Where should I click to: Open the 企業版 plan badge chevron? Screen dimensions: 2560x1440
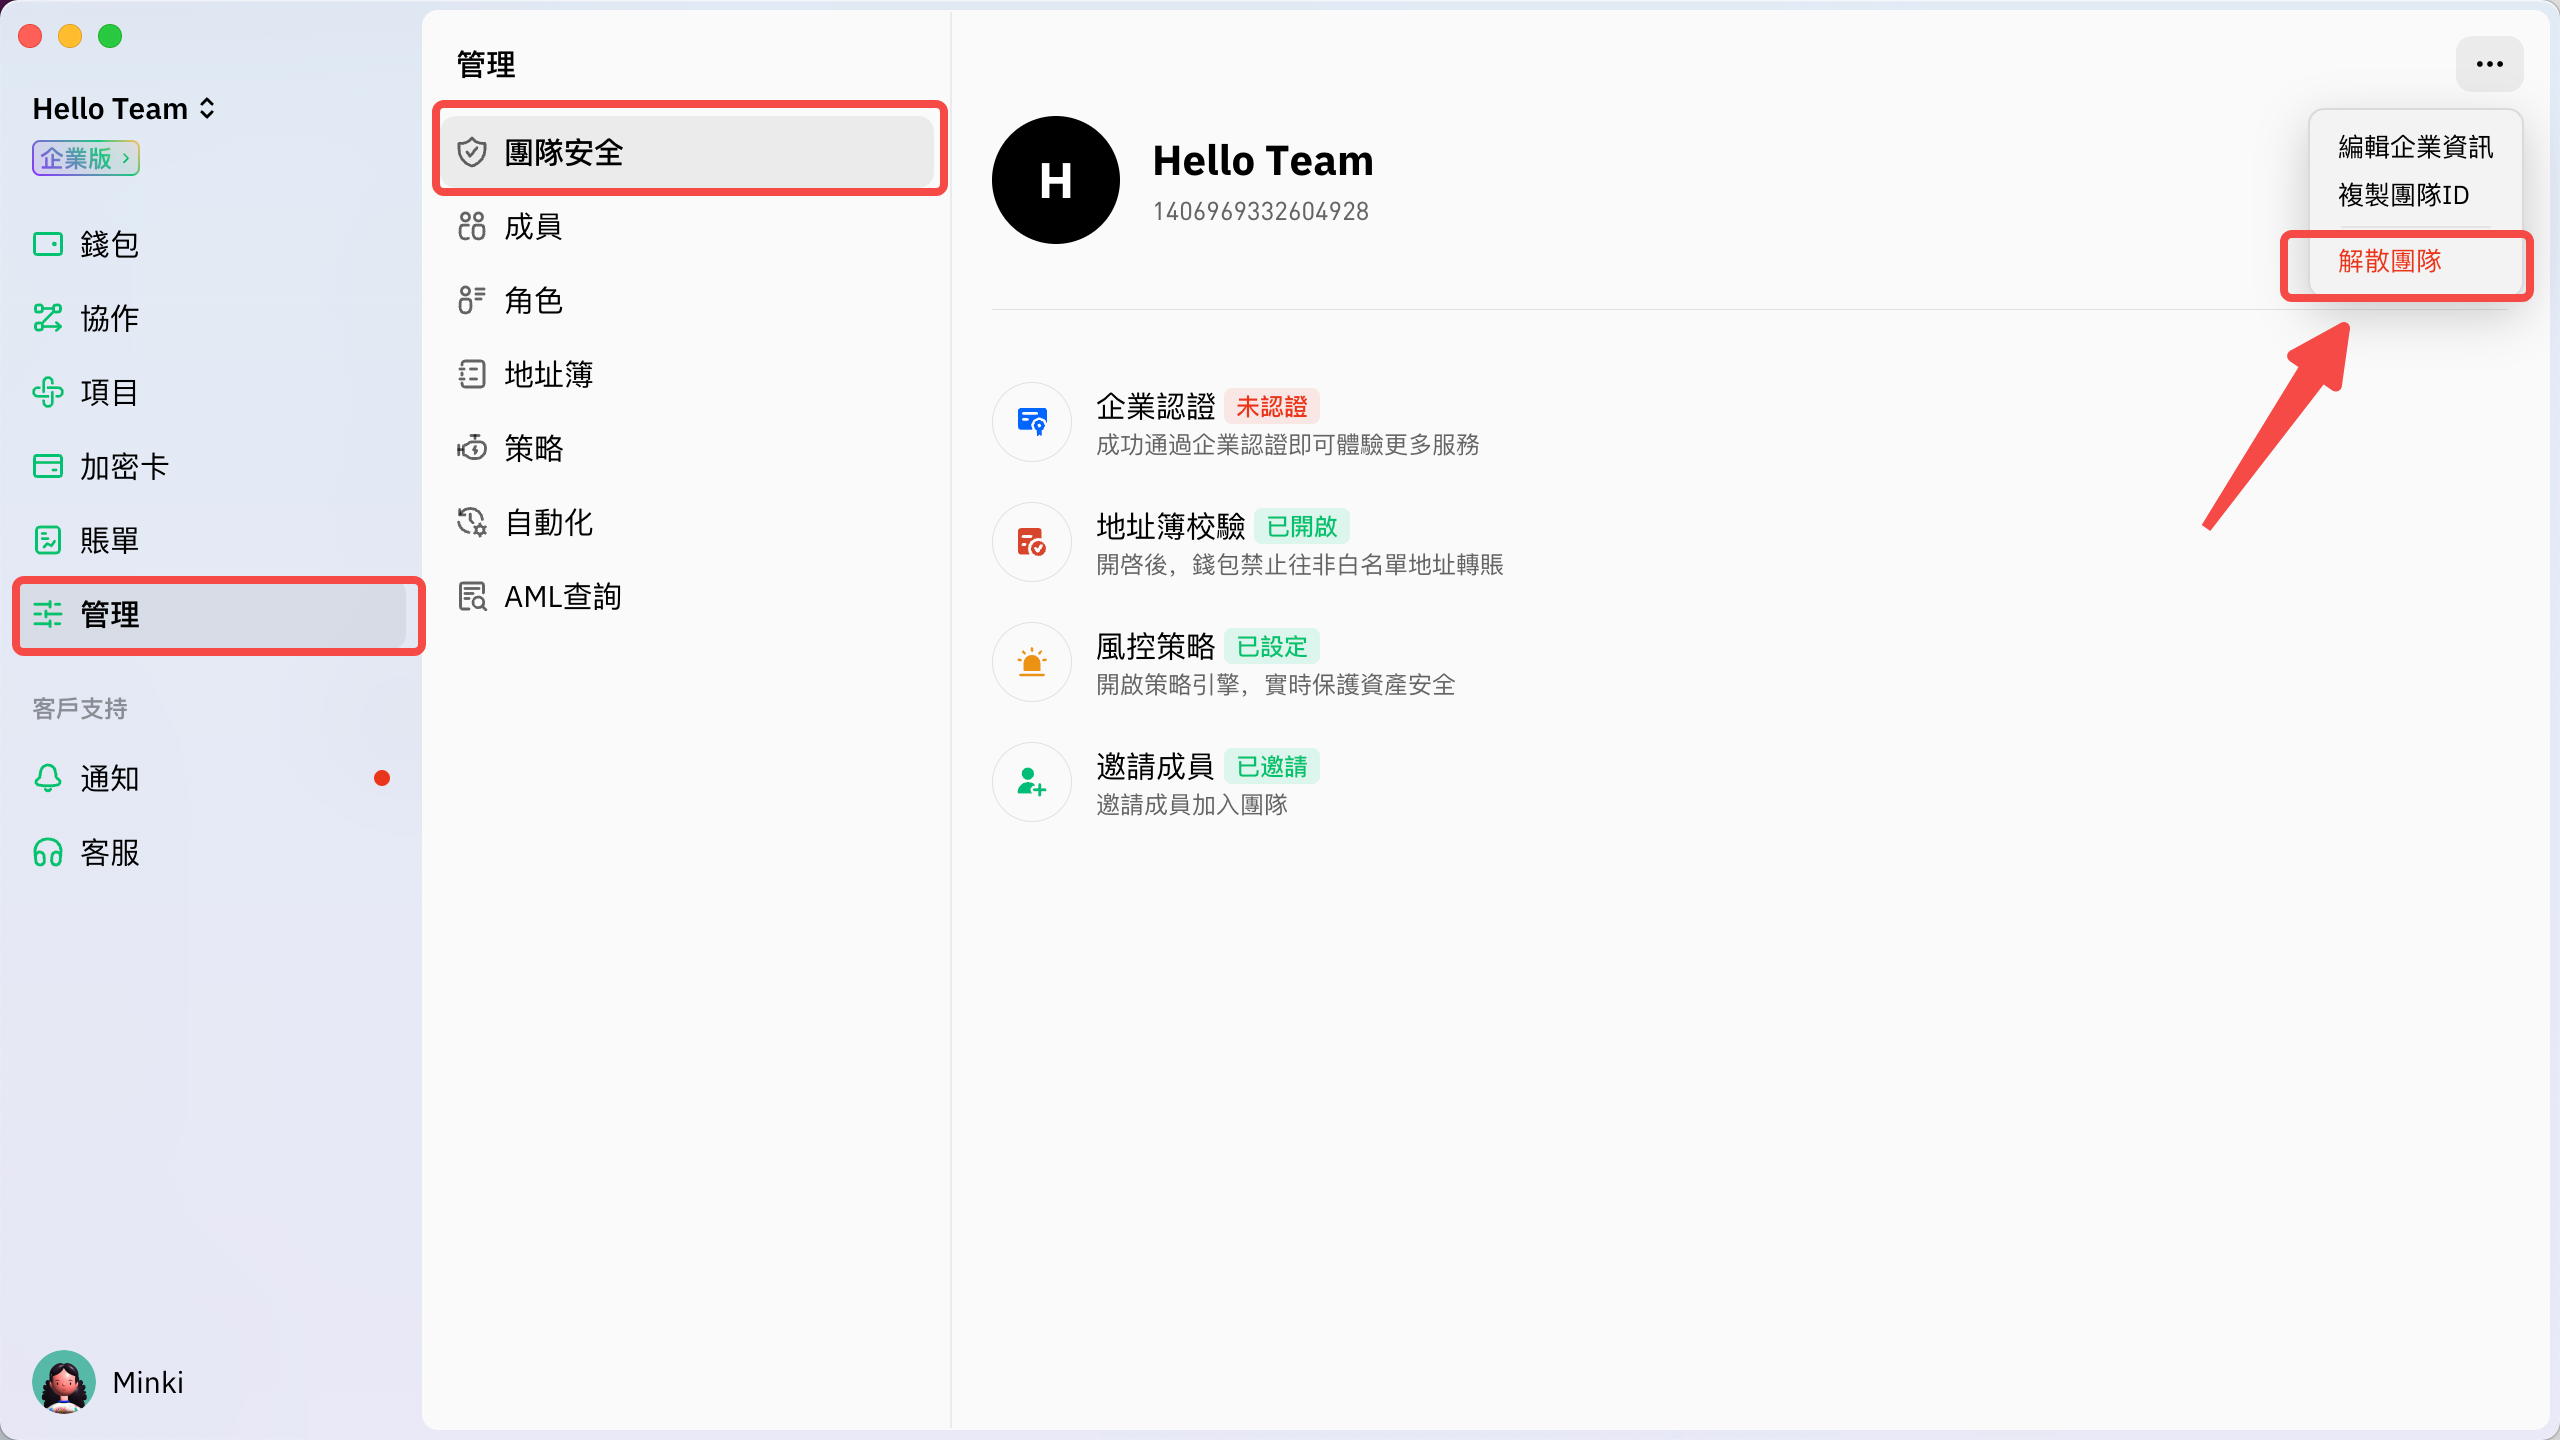pos(126,158)
